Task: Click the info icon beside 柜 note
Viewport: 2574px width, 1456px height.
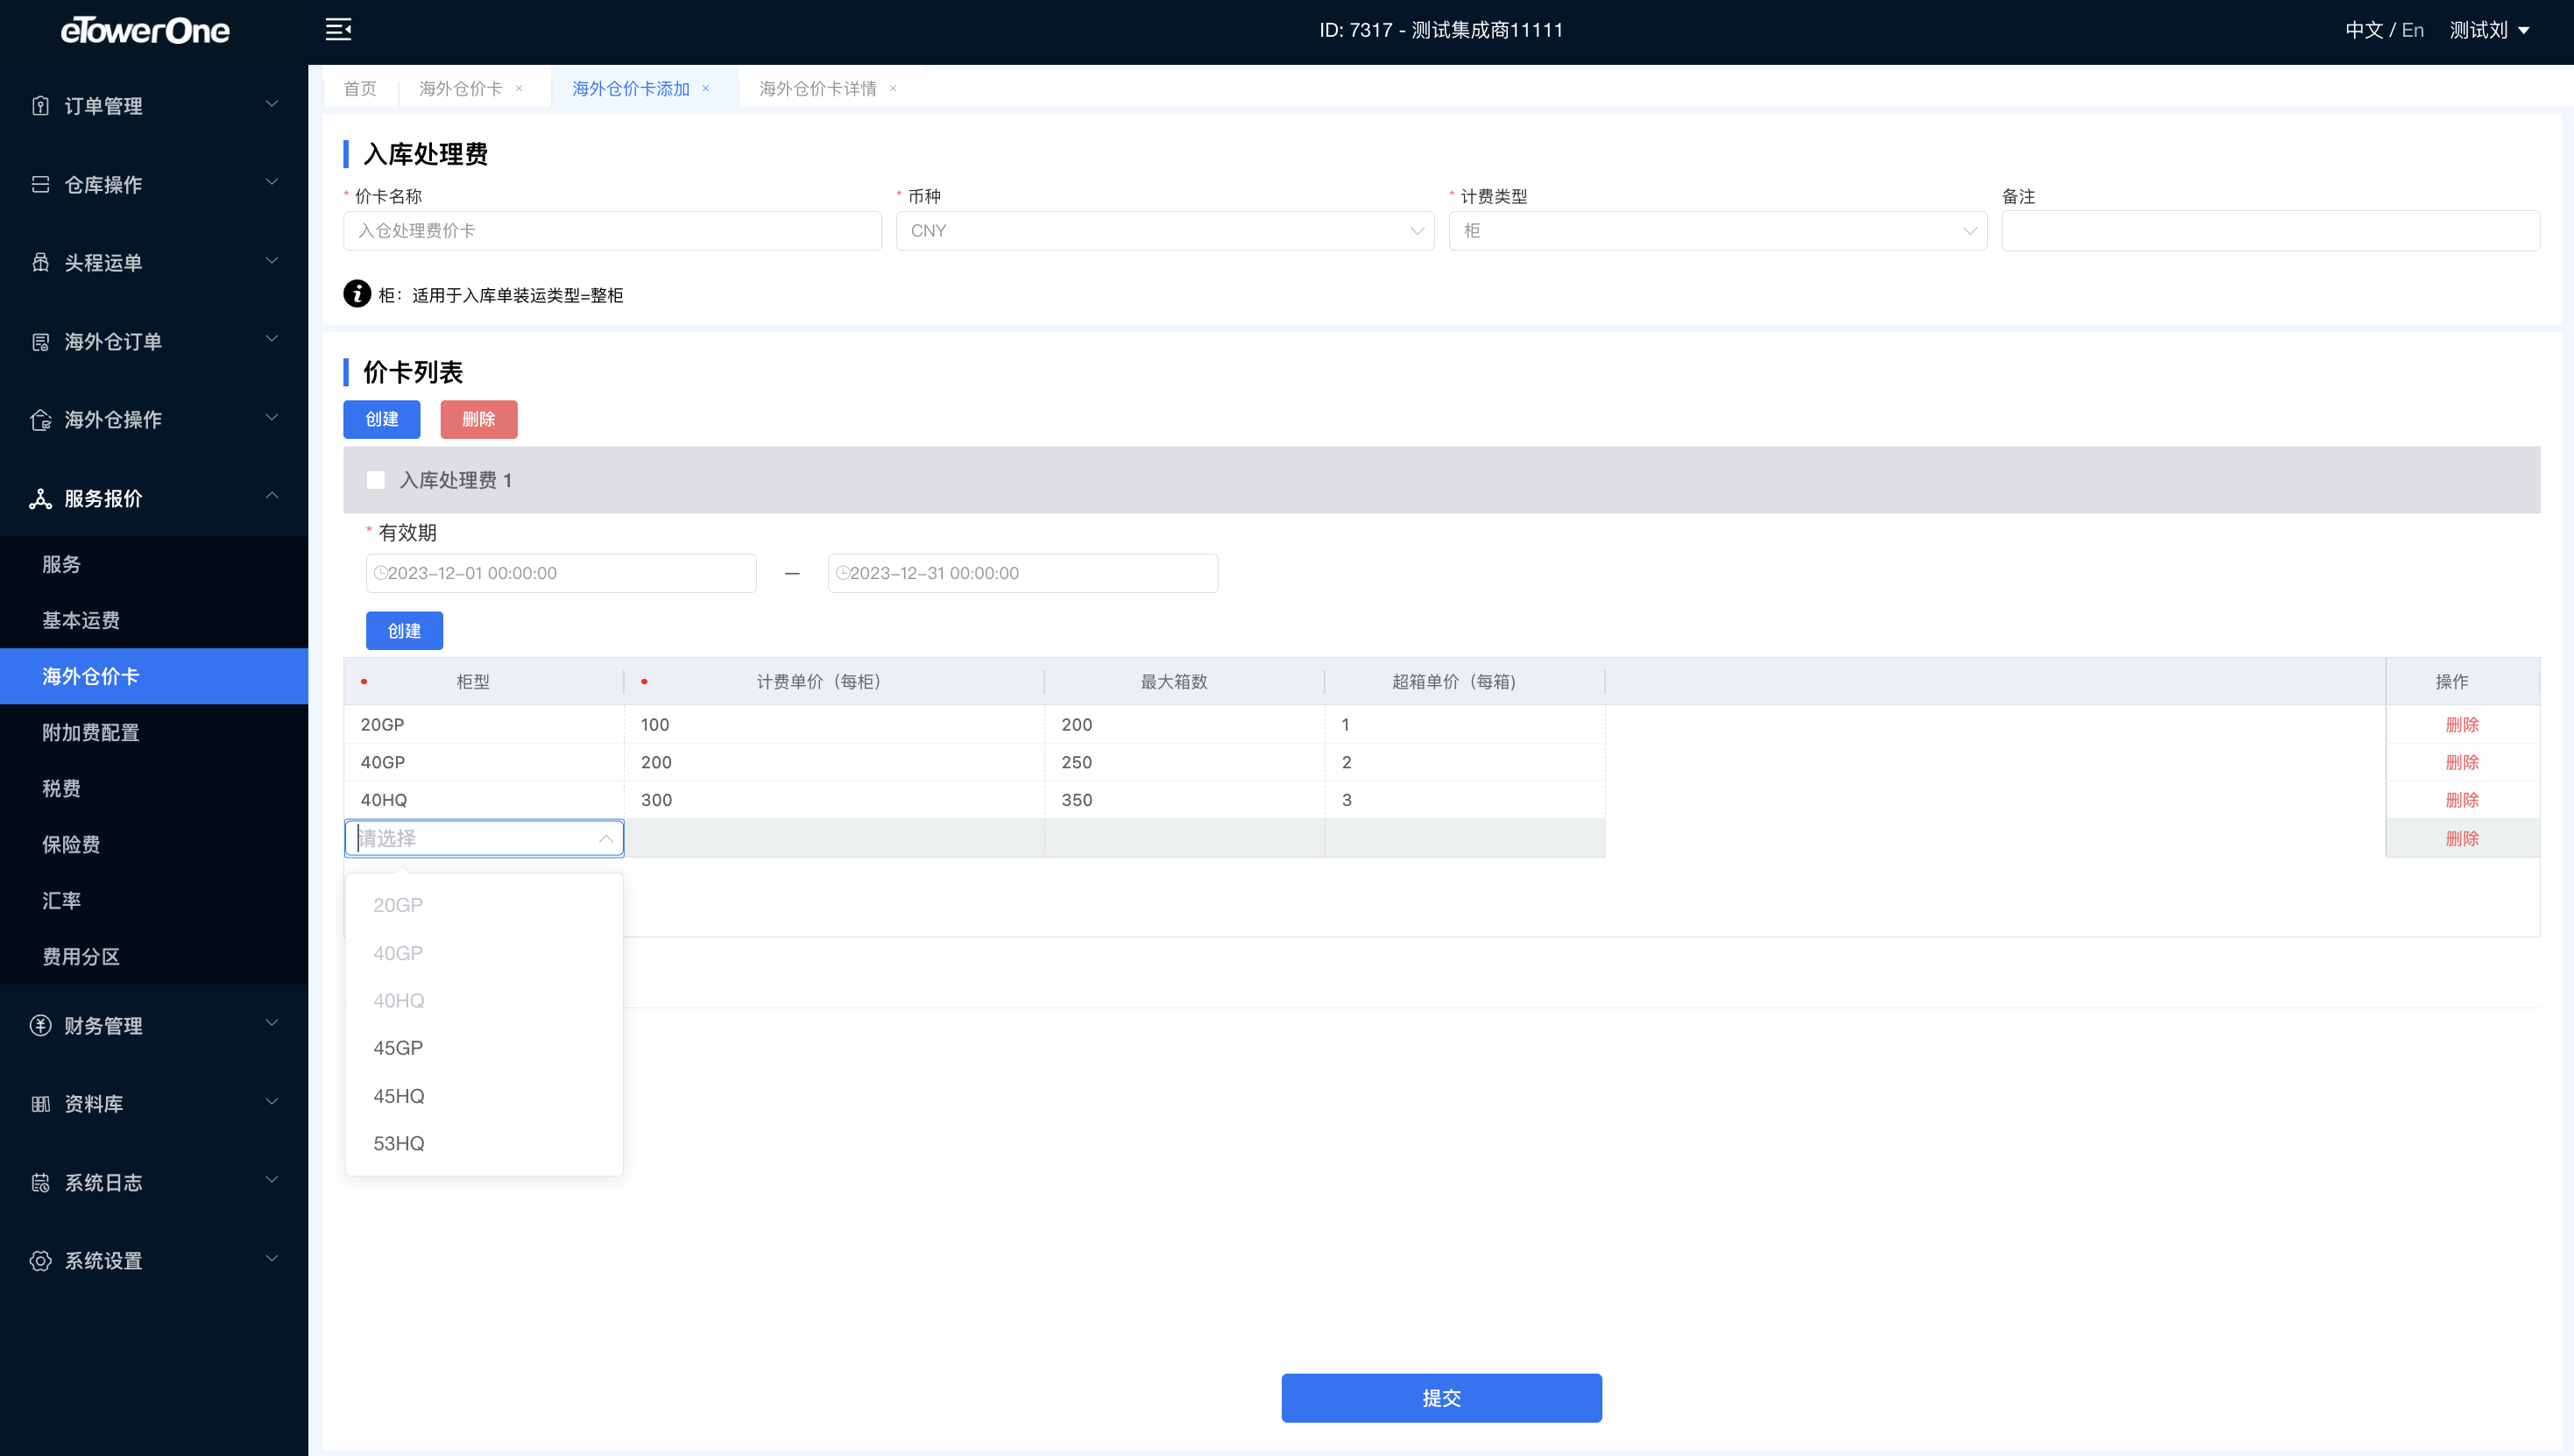Action: coord(357,294)
